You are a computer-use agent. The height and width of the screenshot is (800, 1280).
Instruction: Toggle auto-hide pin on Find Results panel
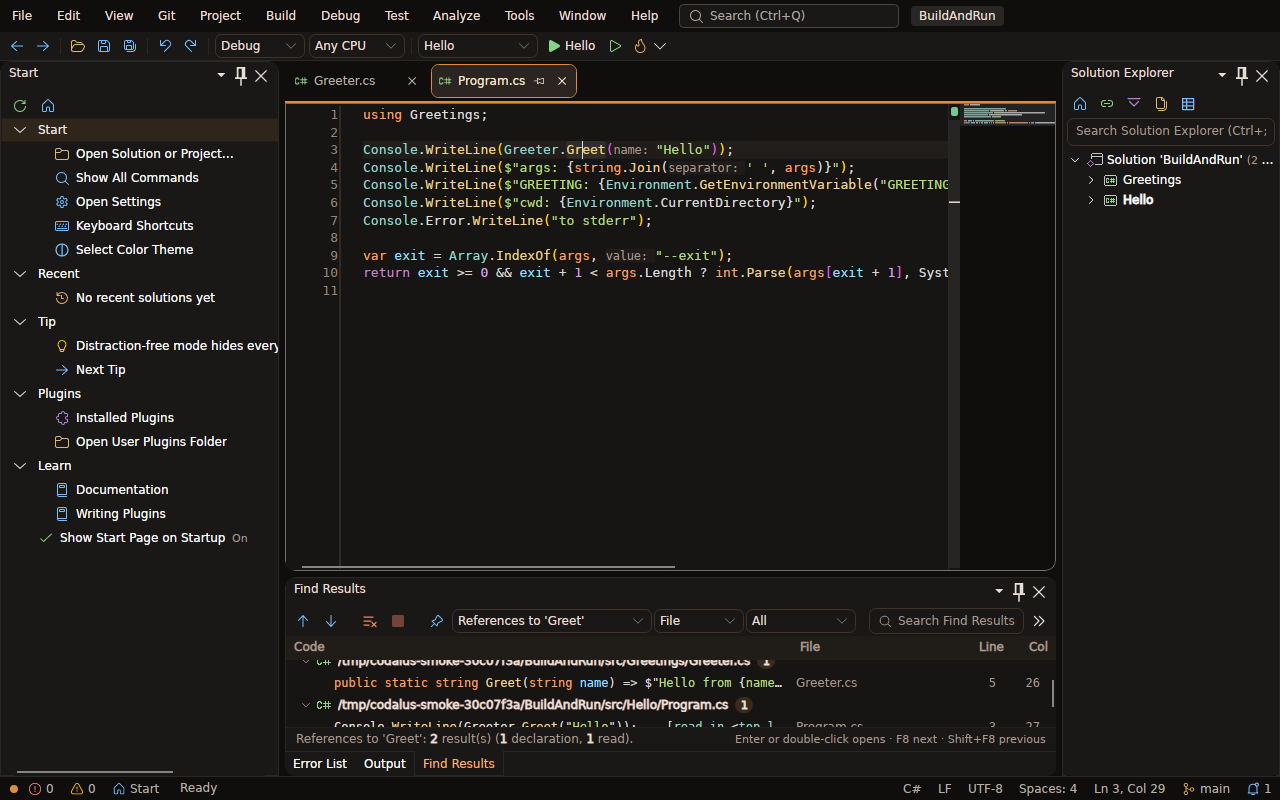pyautogui.click(x=1019, y=591)
